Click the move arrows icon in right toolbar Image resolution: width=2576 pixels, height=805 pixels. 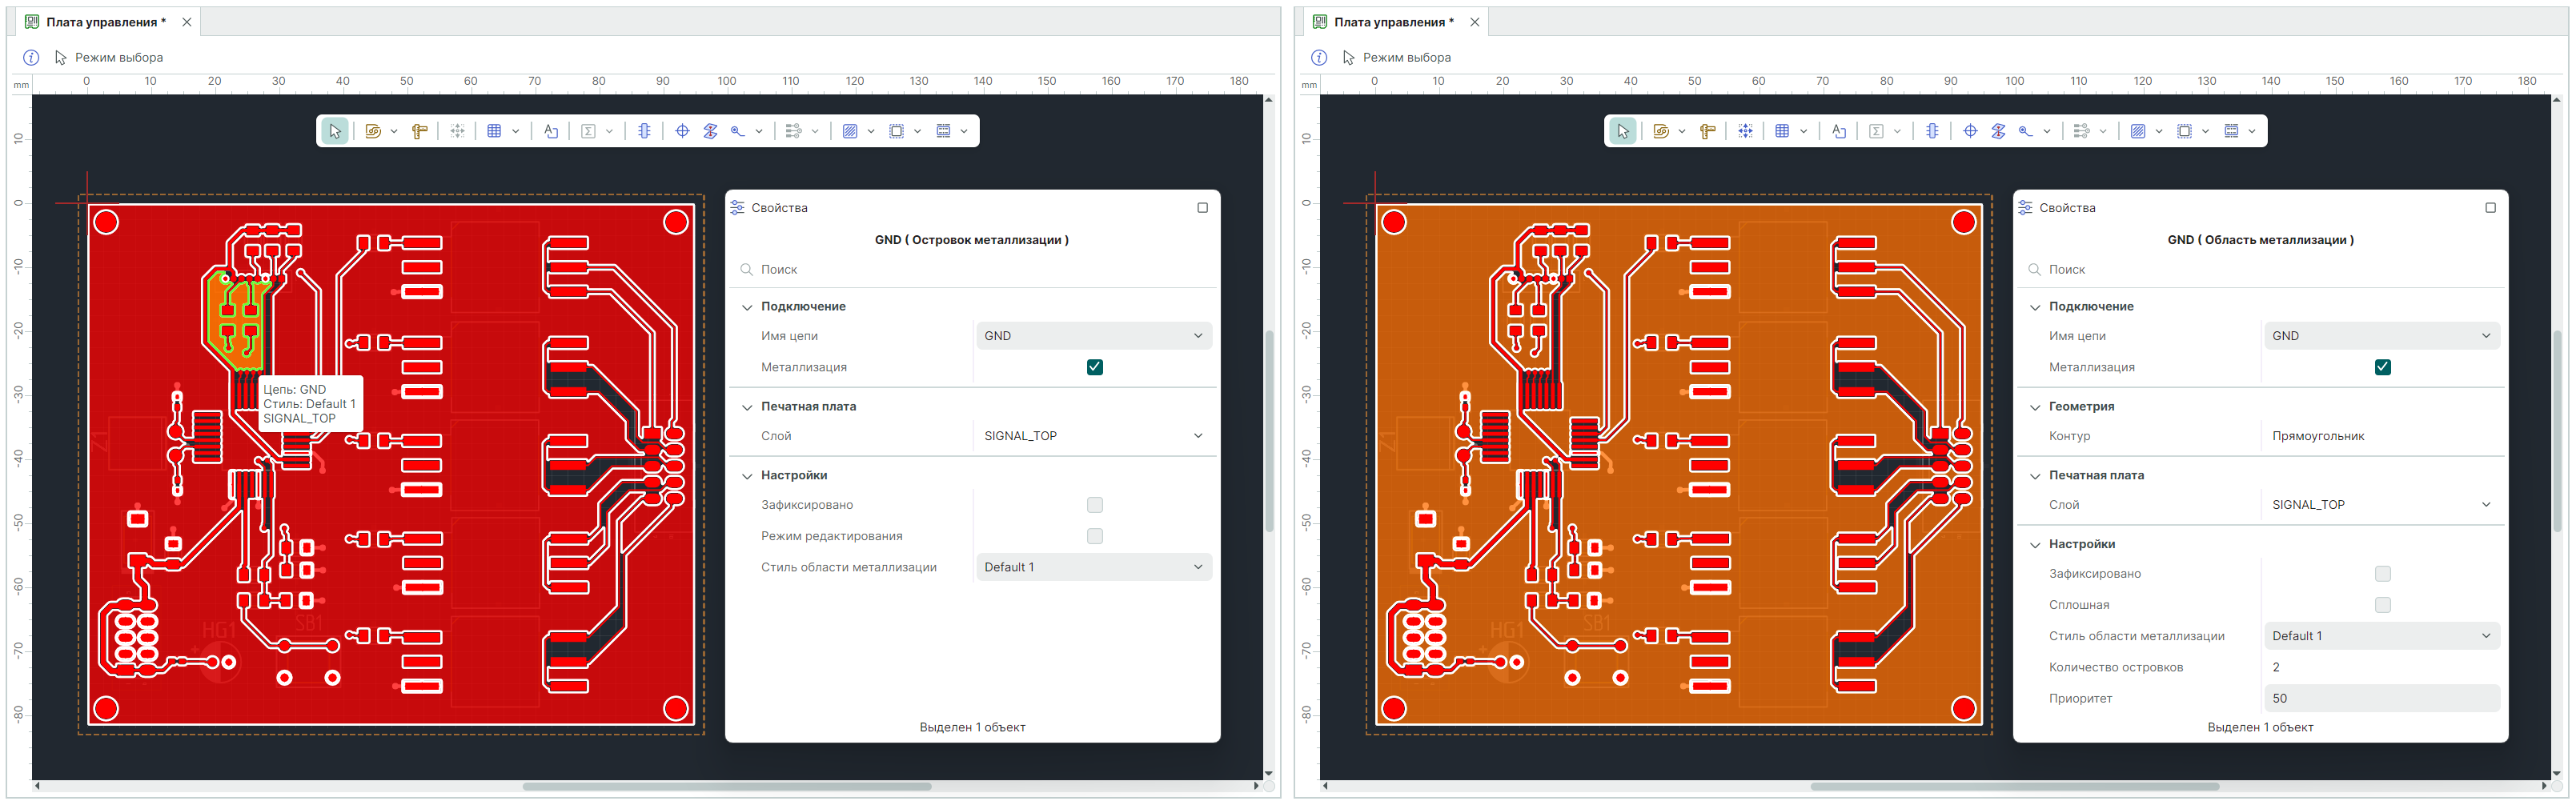pyautogui.click(x=1745, y=131)
